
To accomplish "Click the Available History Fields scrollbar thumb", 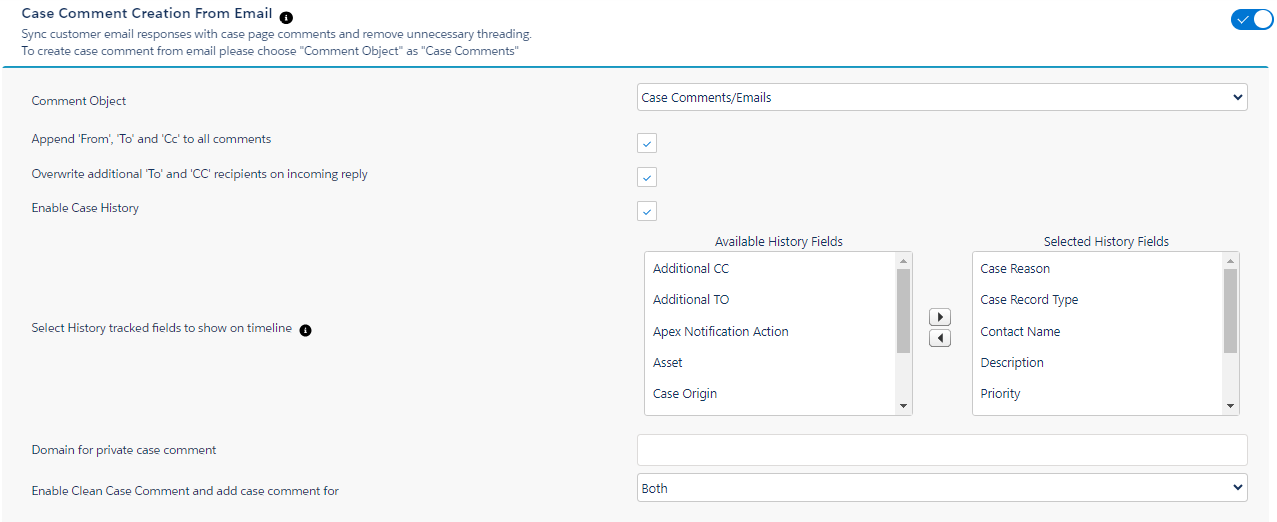I will 903,311.
